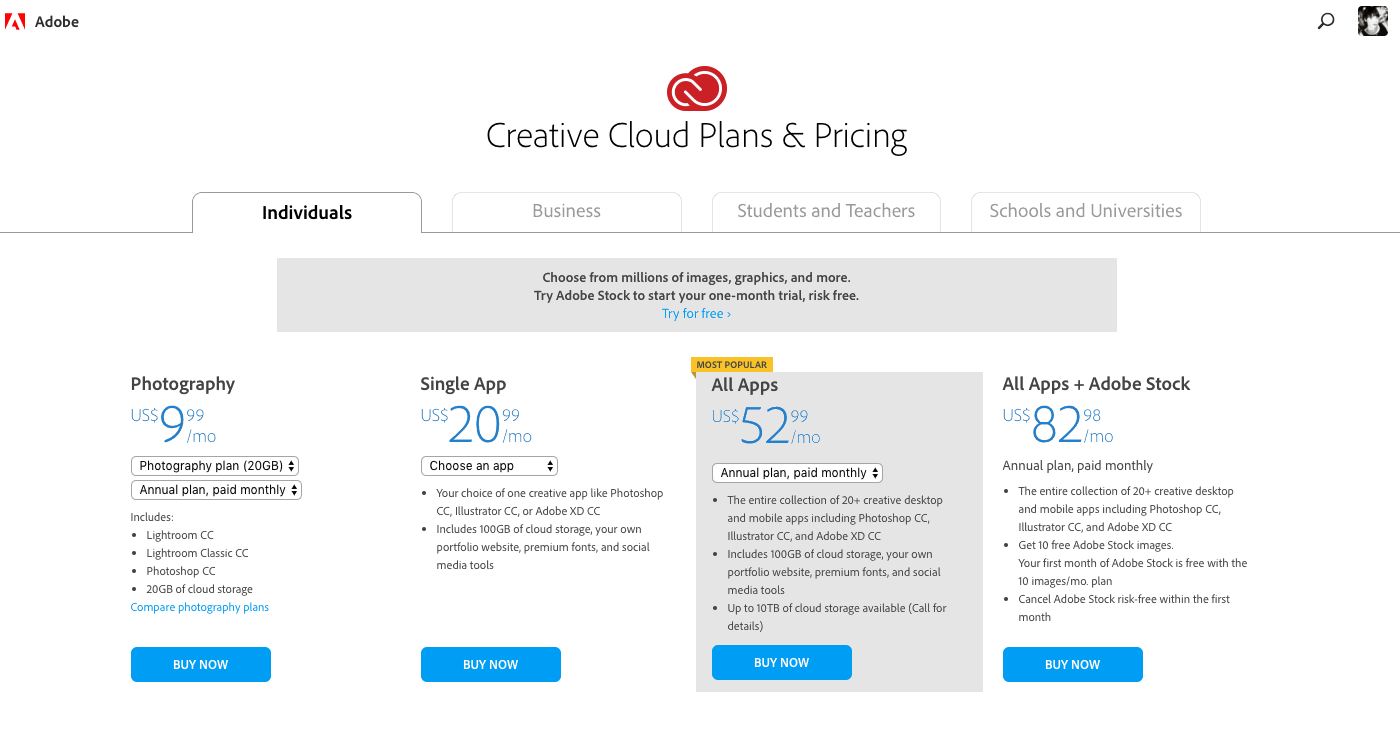Click the Creative Cloud logo icon
Viewport: 1400px width, 731px height.
point(697,88)
